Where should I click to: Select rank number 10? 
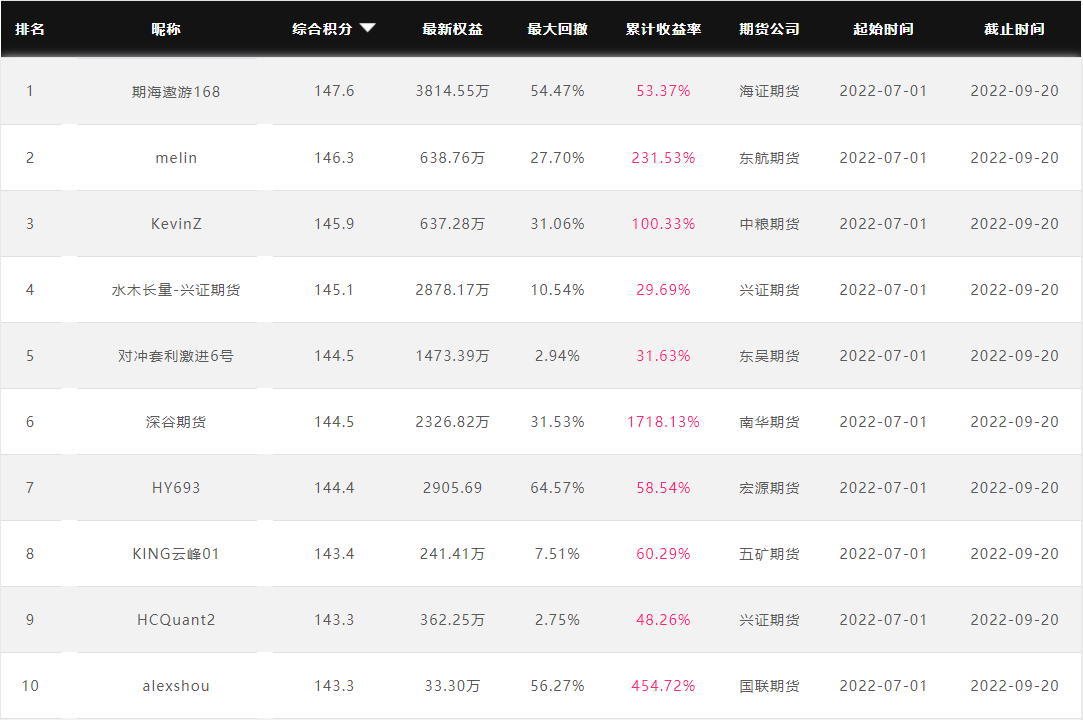click(30, 686)
